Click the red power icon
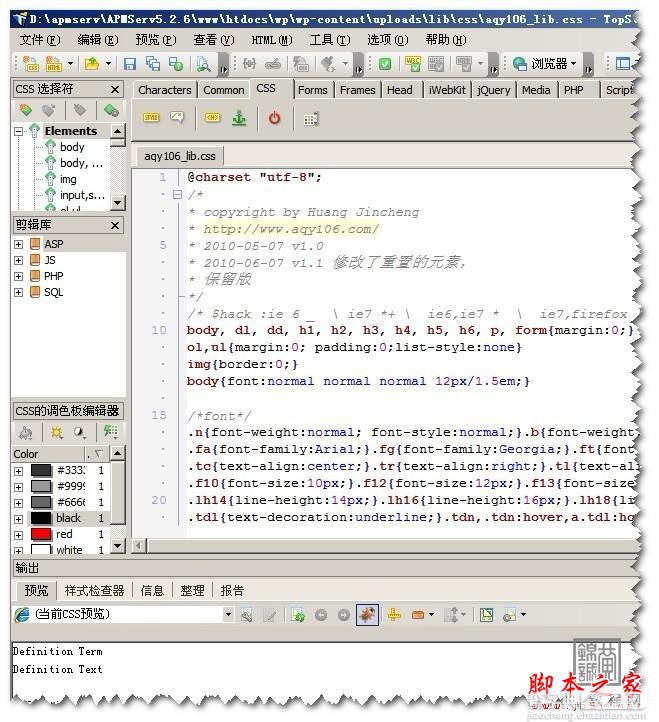The height and width of the screenshot is (722, 659). point(274,118)
